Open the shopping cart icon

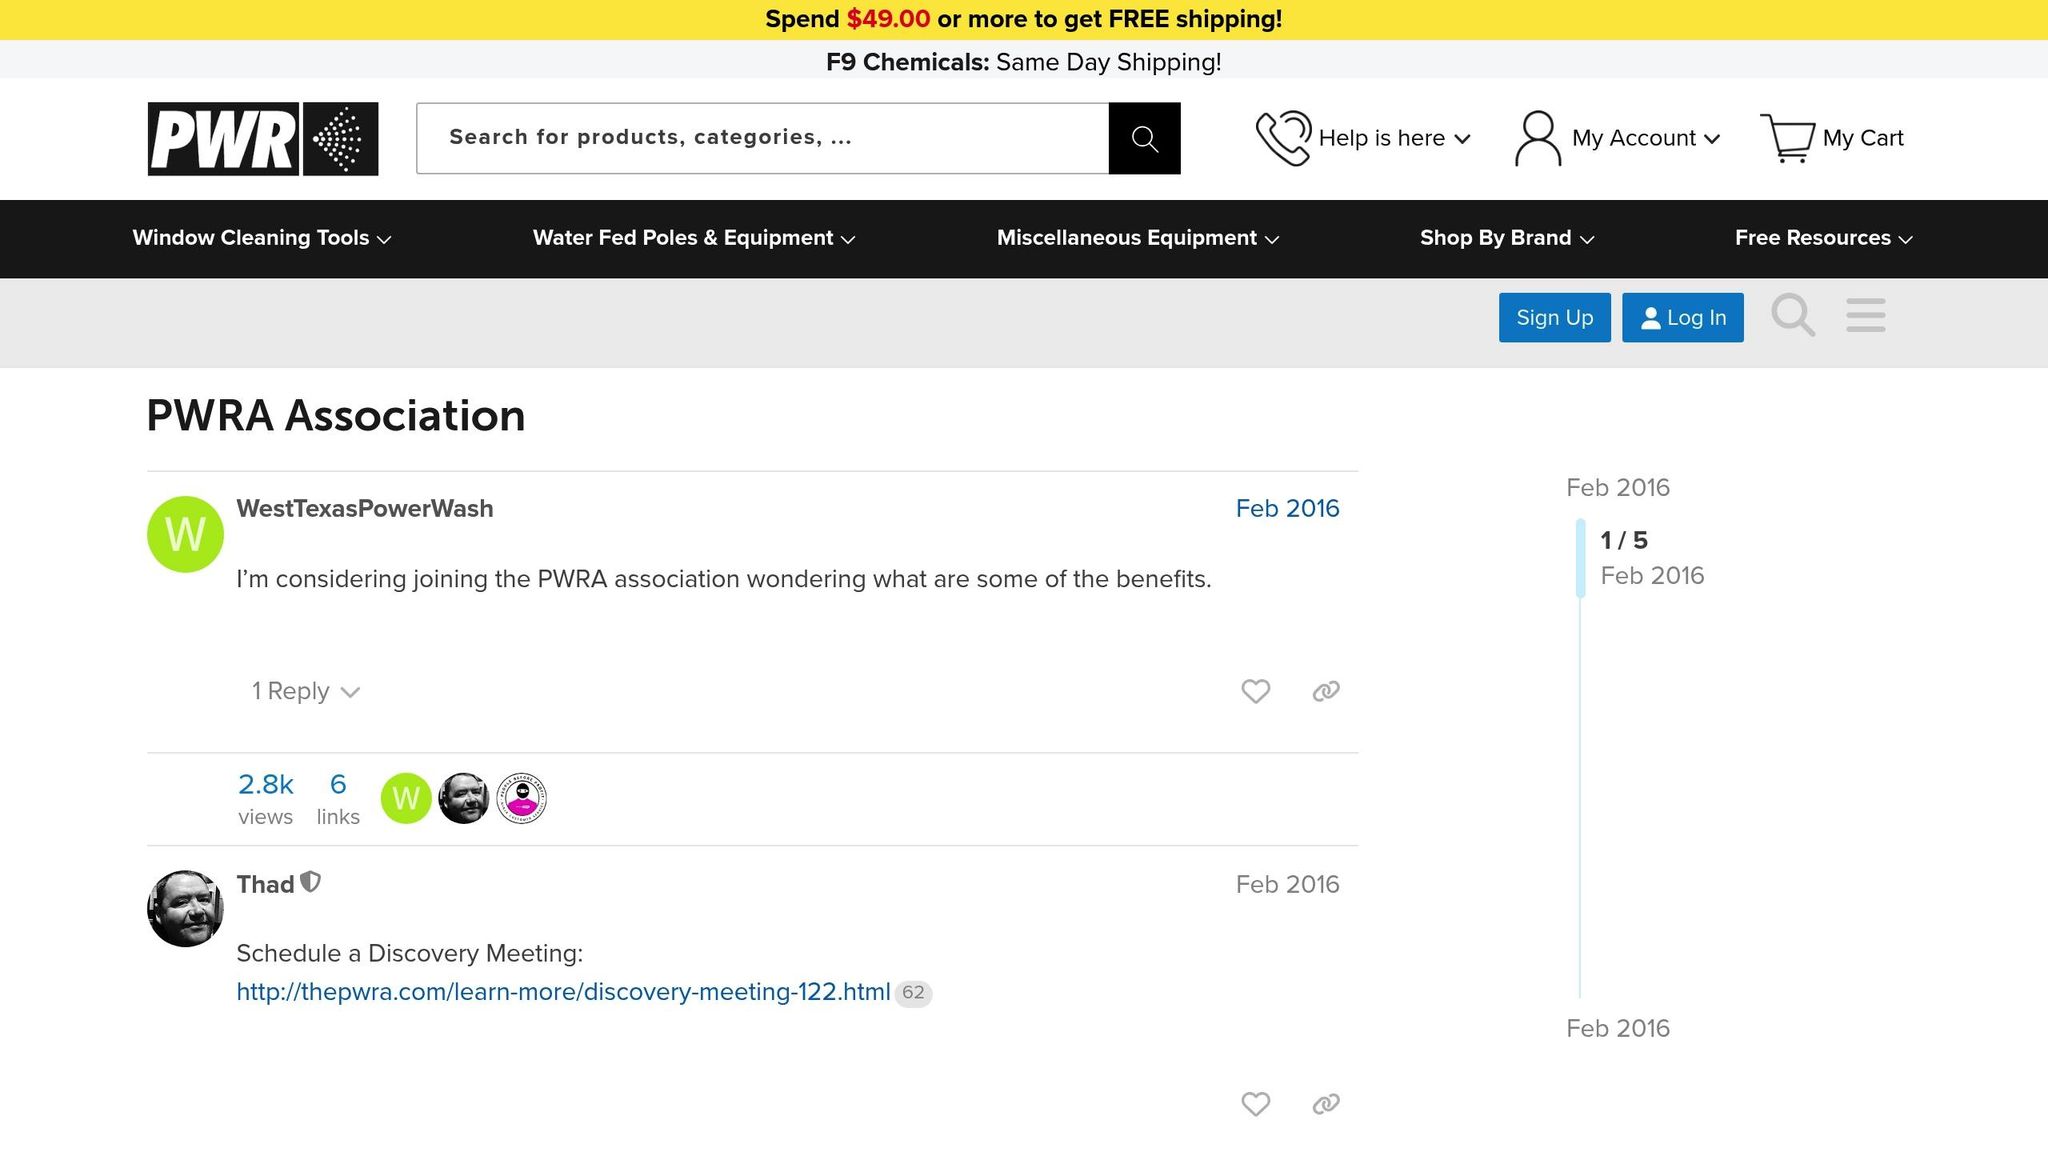[1787, 138]
